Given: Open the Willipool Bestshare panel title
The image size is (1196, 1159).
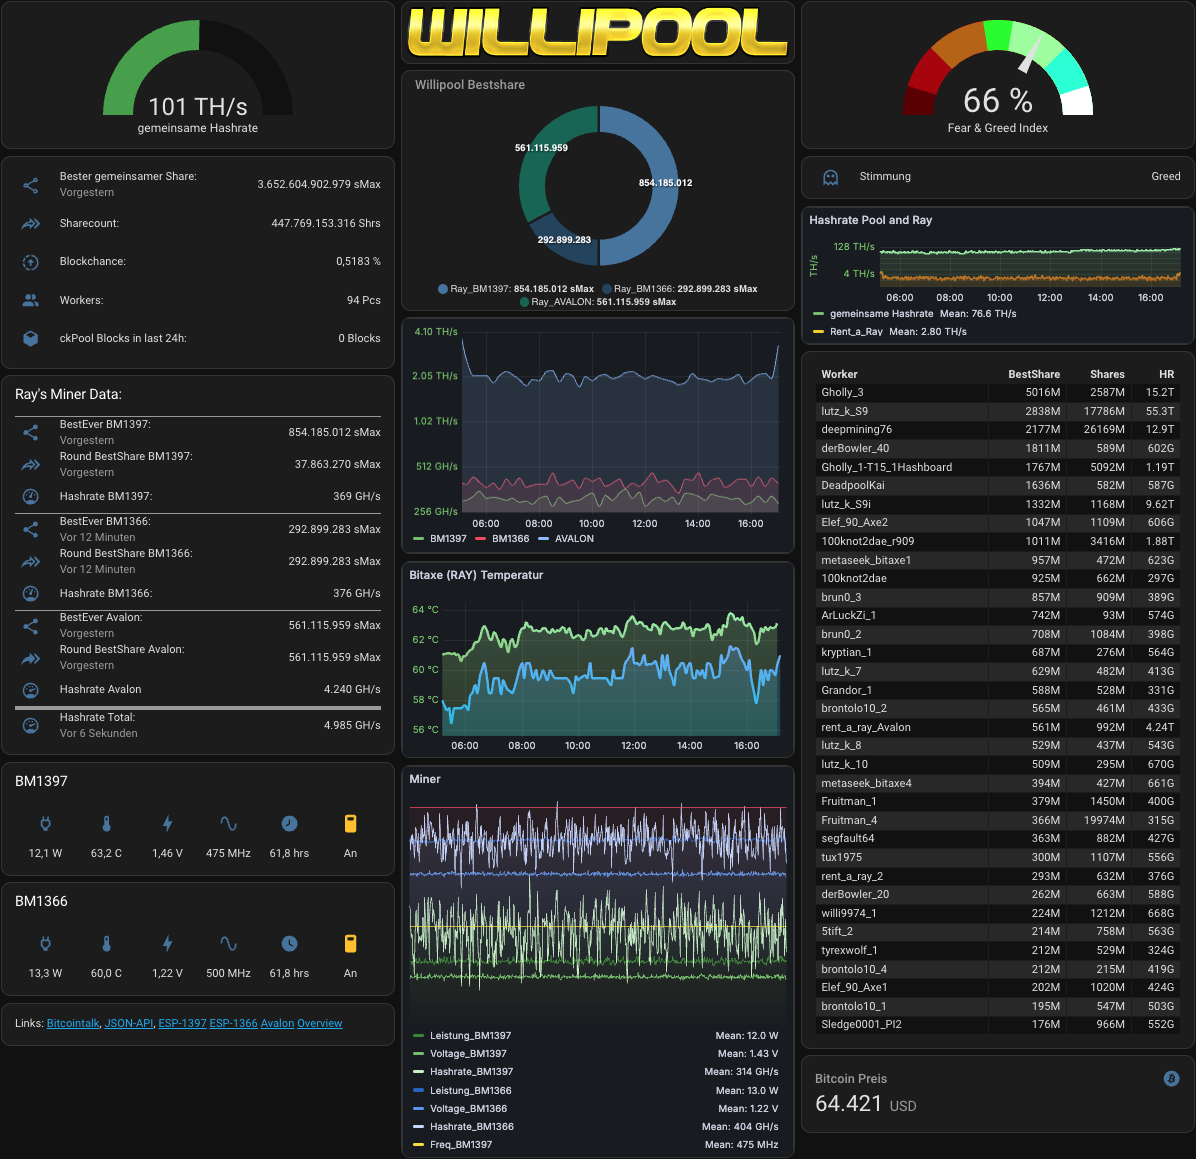Looking at the screenshot, I should 470,85.
